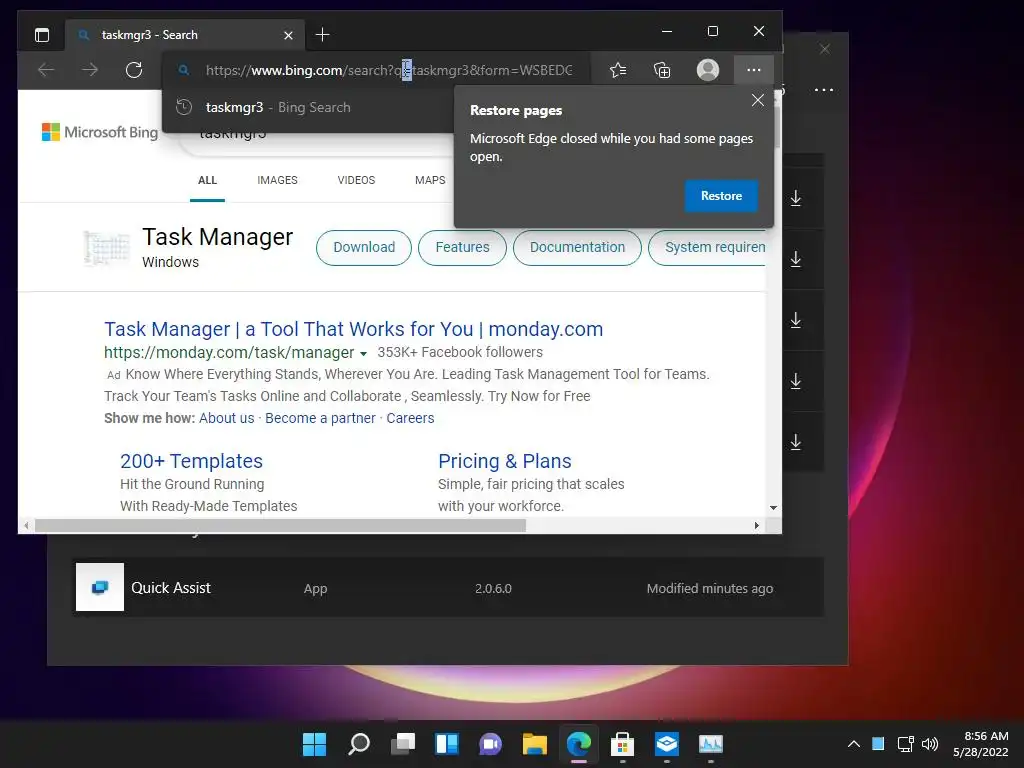Click the Documentation pill button
This screenshot has width=1024, height=768.
point(577,248)
